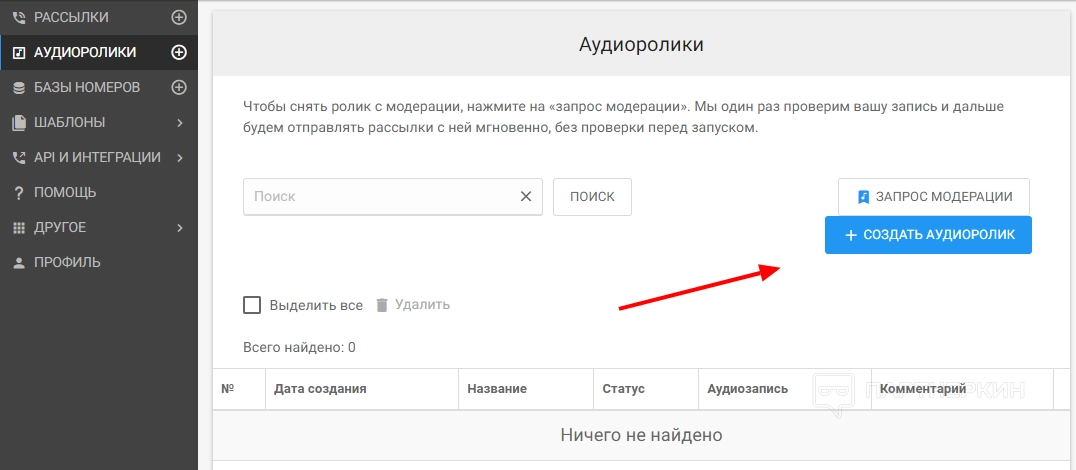Image resolution: width=1076 pixels, height=470 pixels.
Task: Click the plus icon next to Аудиоролики
Action: click(179, 52)
